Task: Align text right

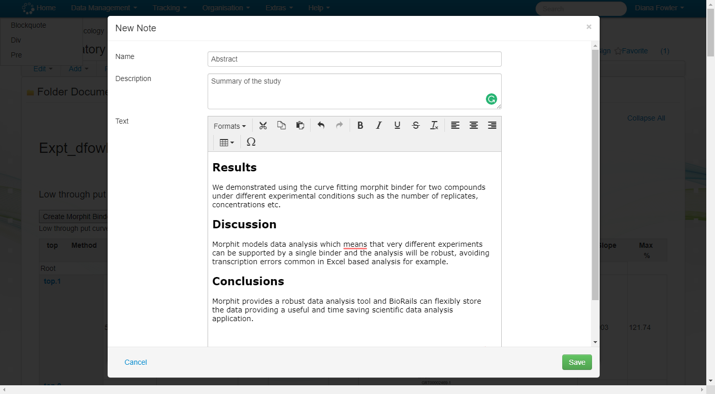Action: pyautogui.click(x=492, y=125)
